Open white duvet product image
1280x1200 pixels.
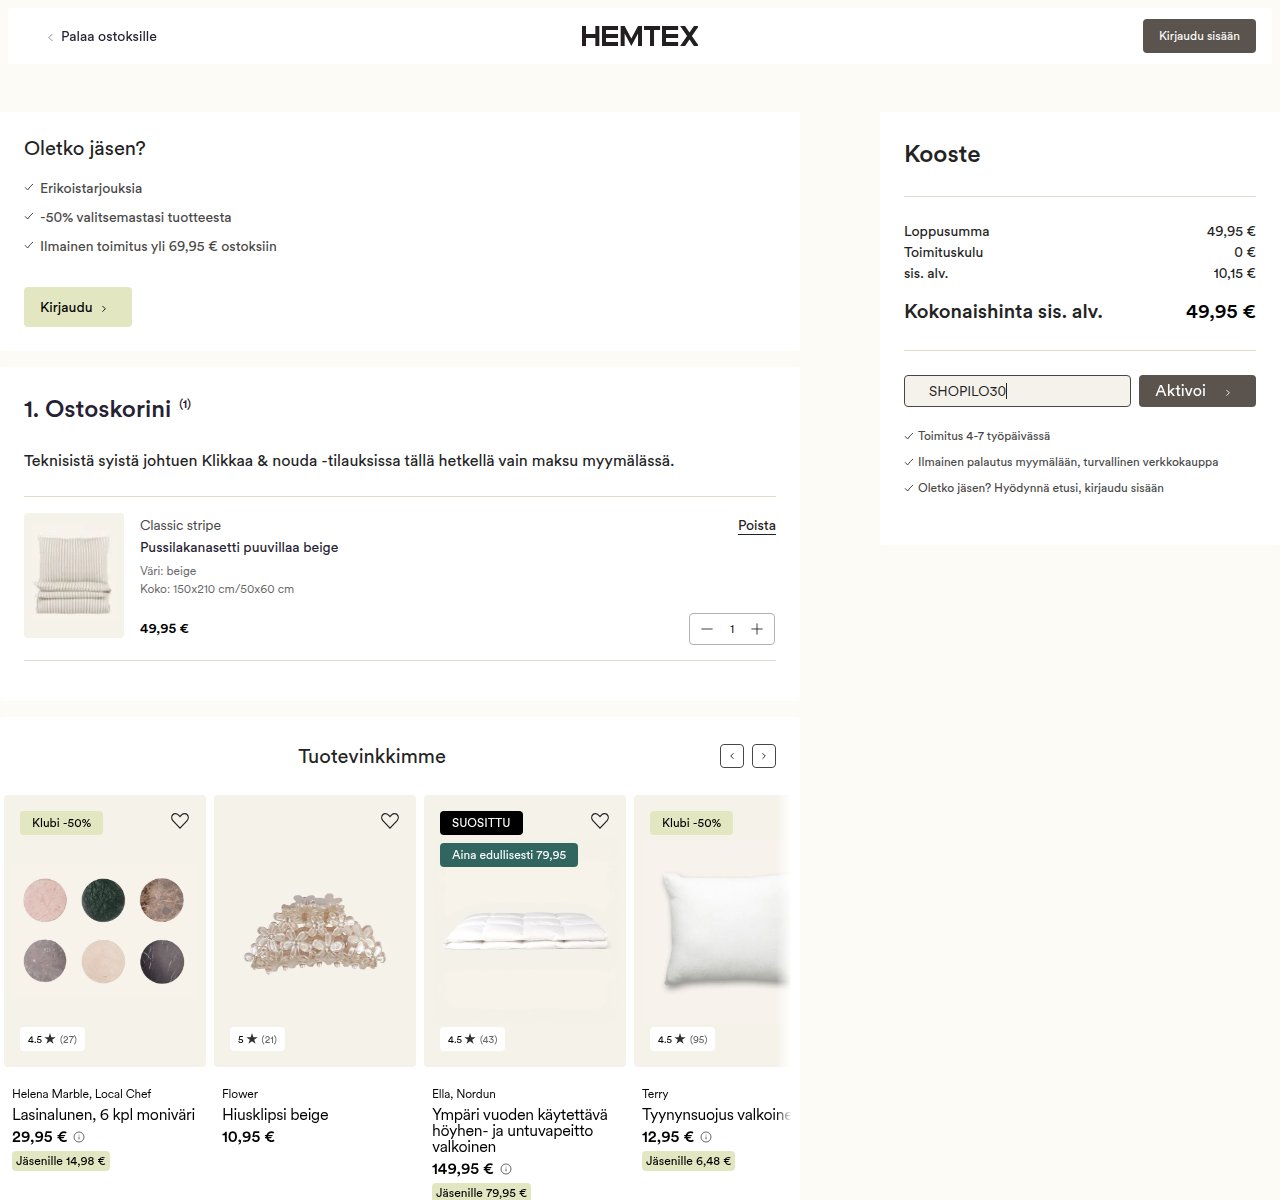[x=525, y=931]
